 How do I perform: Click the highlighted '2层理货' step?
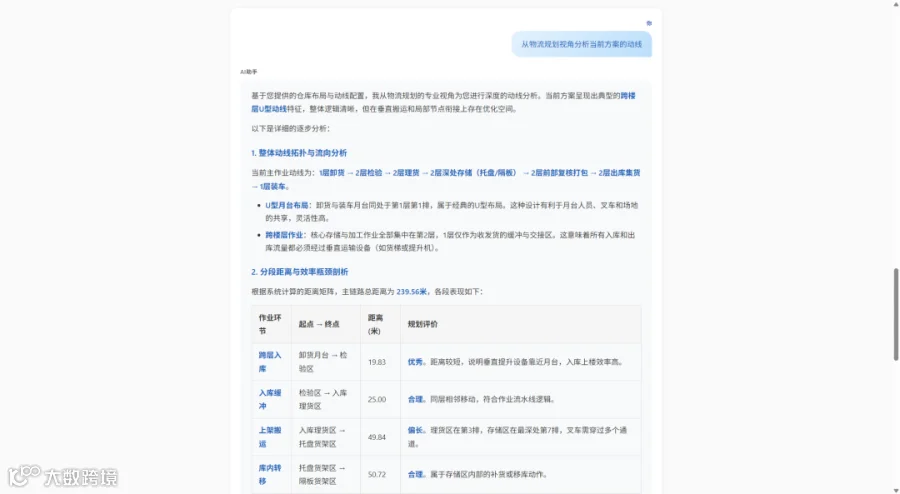click(x=406, y=173)
